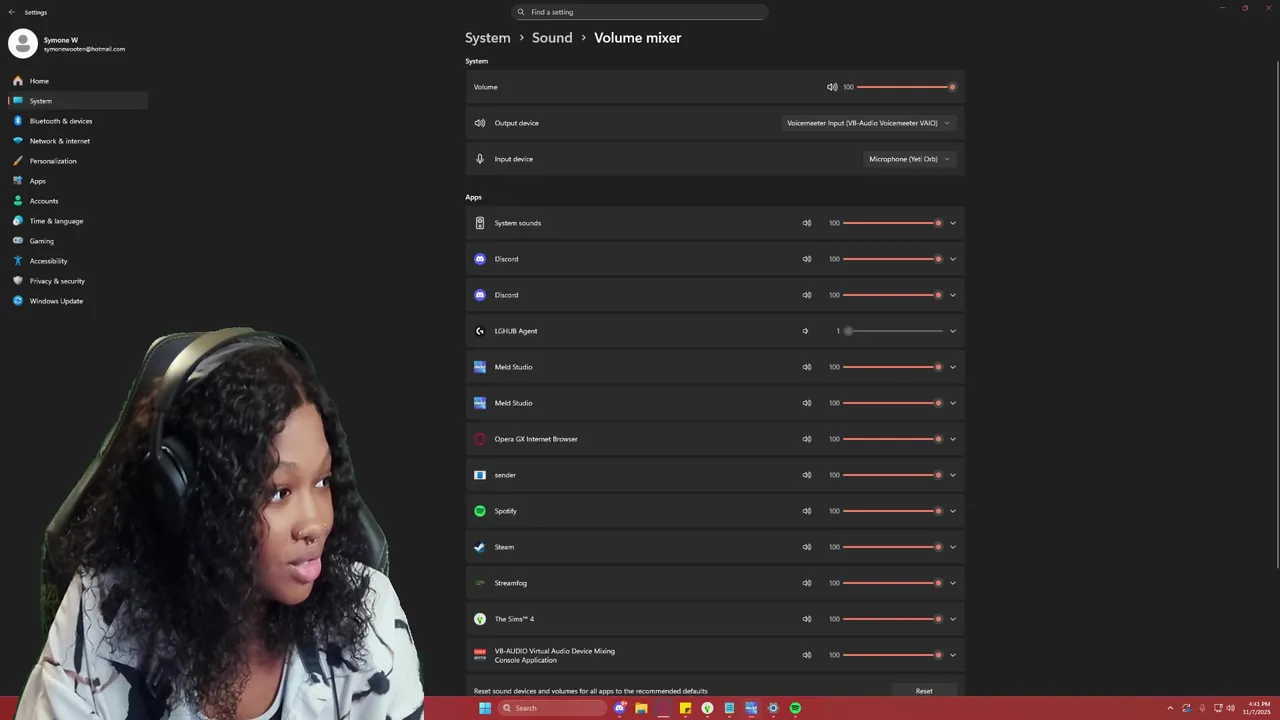Open the Input device Microphone dropdown
1280x720 pixels.
click(x=909, y=159)
